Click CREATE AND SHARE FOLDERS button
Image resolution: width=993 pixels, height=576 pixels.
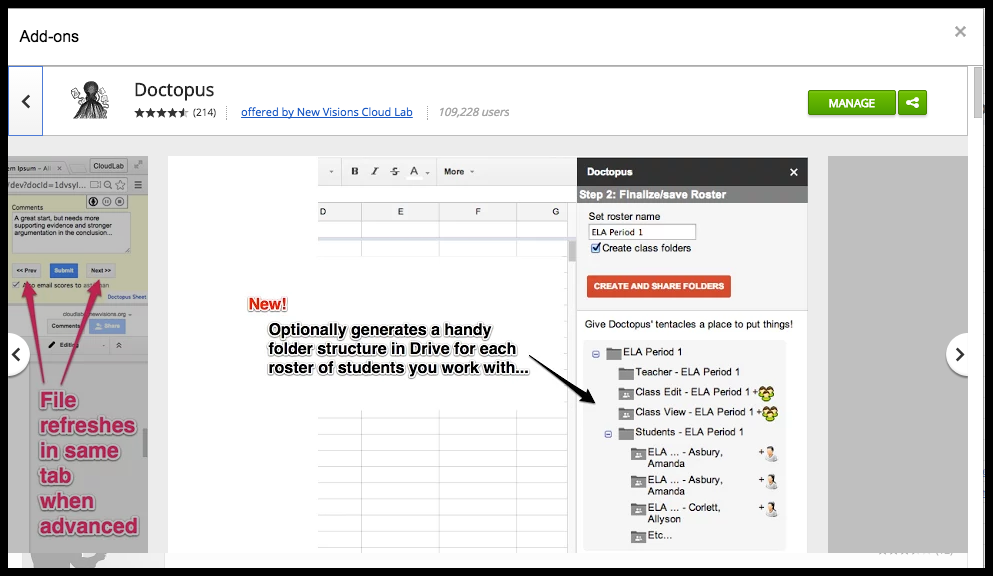659,286
